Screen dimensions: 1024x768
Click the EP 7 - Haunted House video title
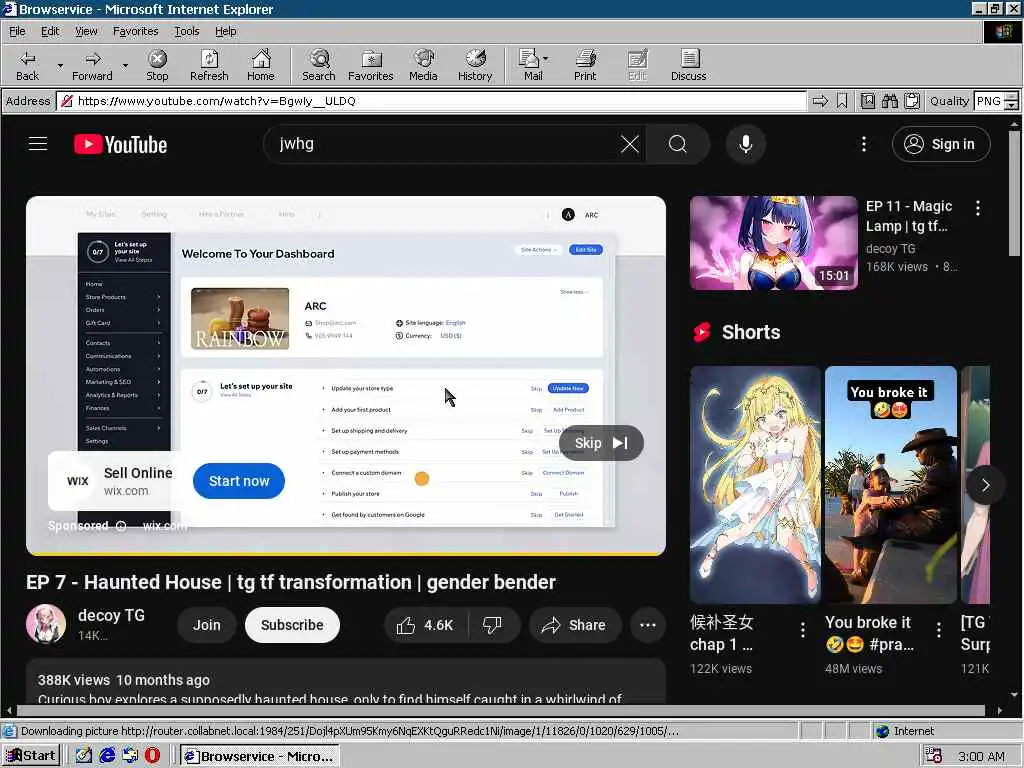pyautogui.click(x=291, y=582)
